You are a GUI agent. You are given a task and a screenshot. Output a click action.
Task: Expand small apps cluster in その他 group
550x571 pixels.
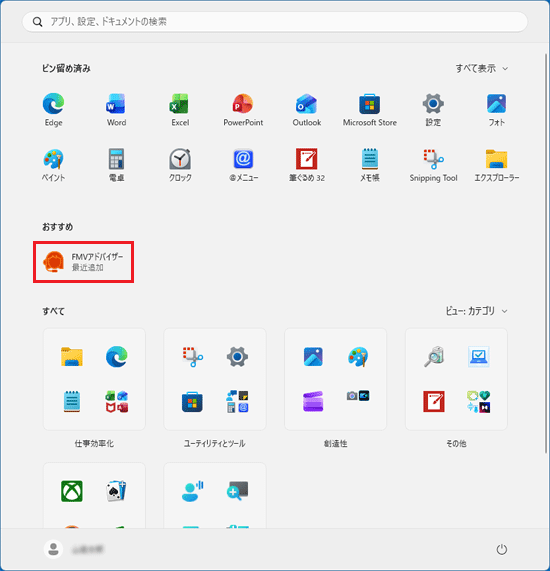click(479, 402)
